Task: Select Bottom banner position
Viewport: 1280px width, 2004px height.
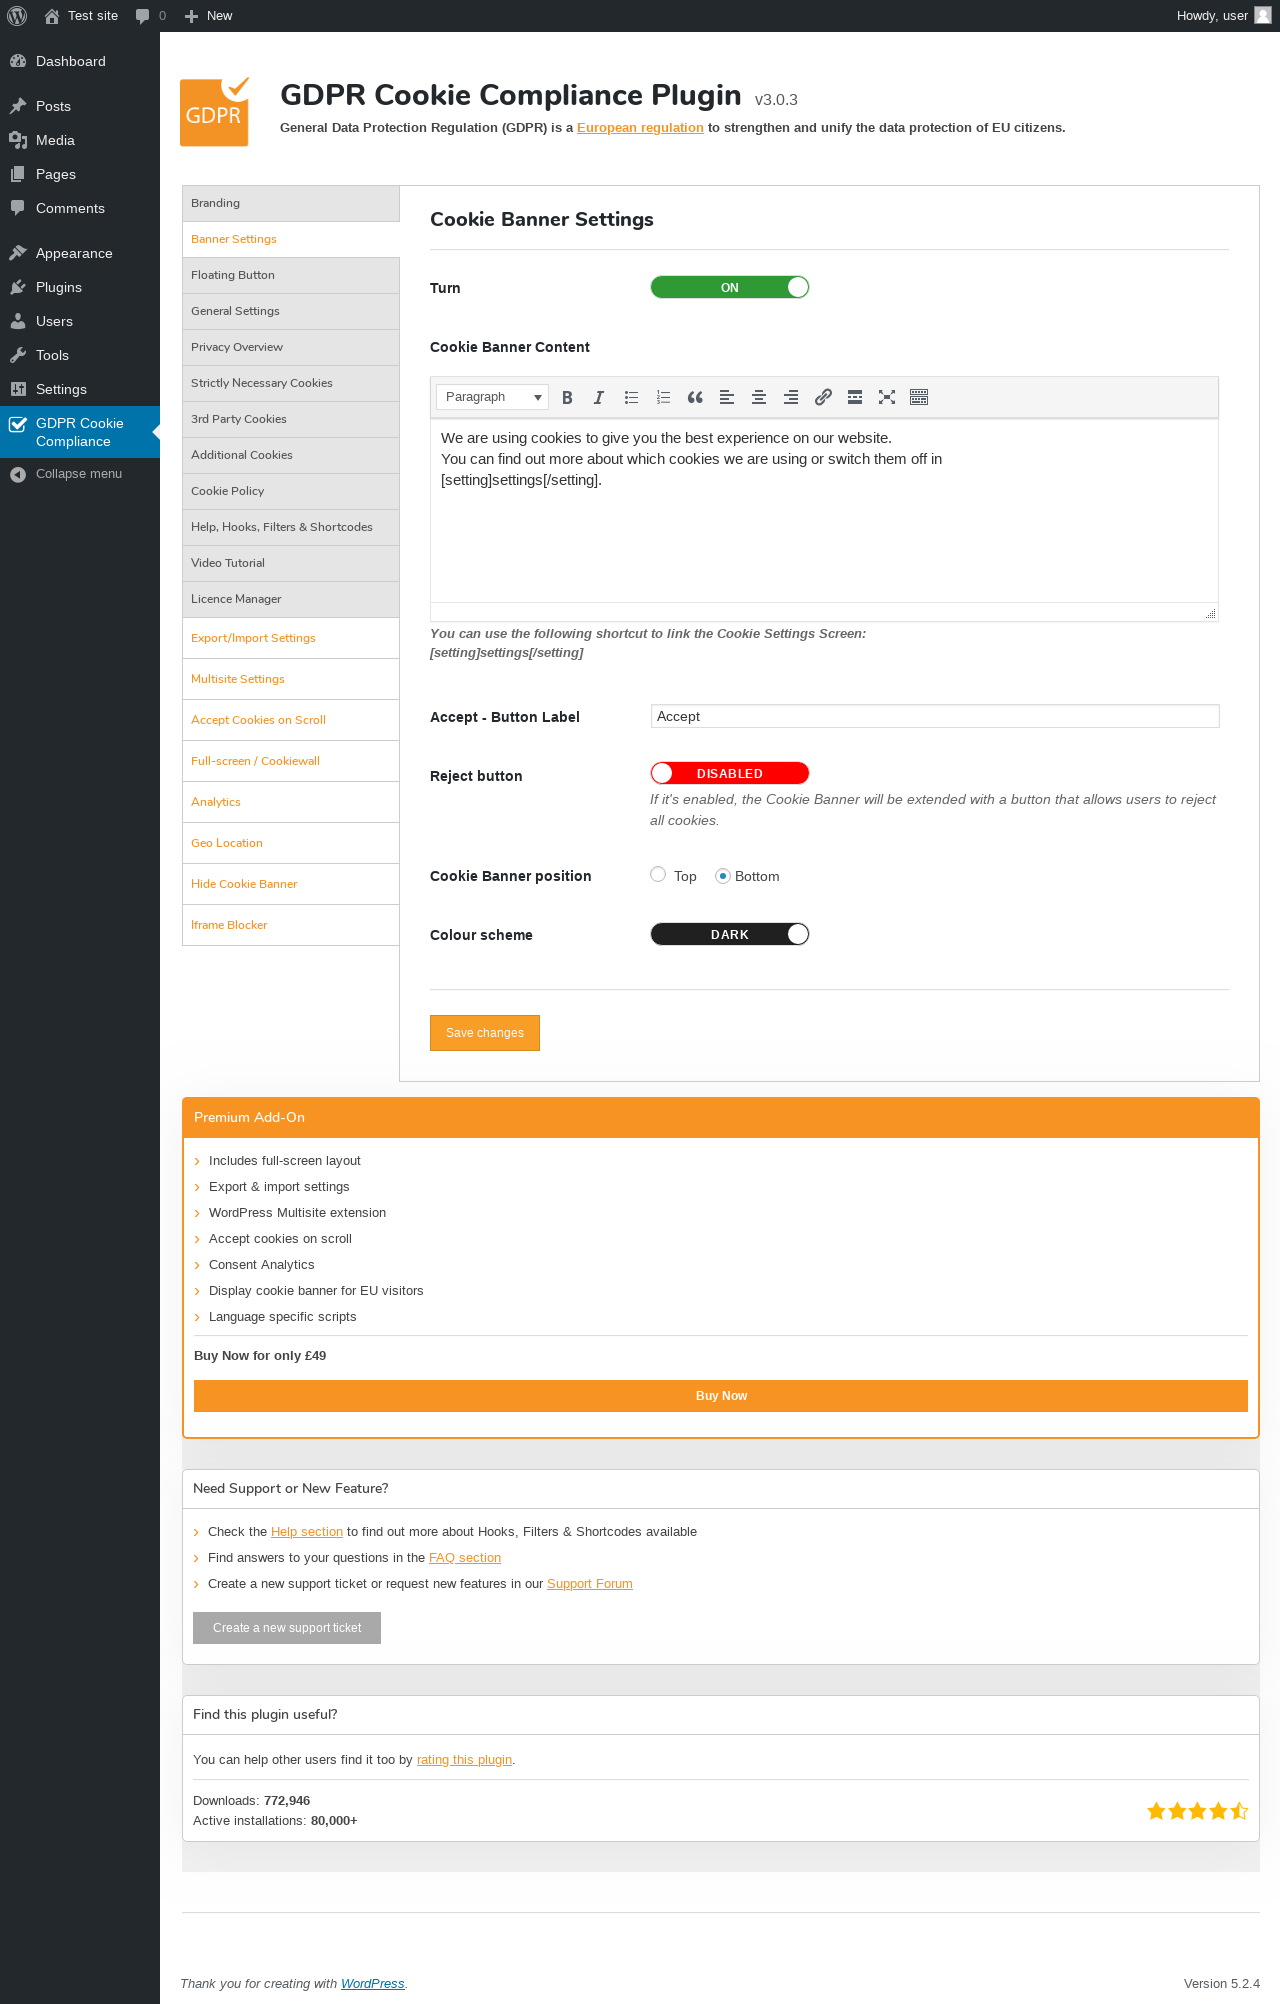Action: click(x=723, y=876)
